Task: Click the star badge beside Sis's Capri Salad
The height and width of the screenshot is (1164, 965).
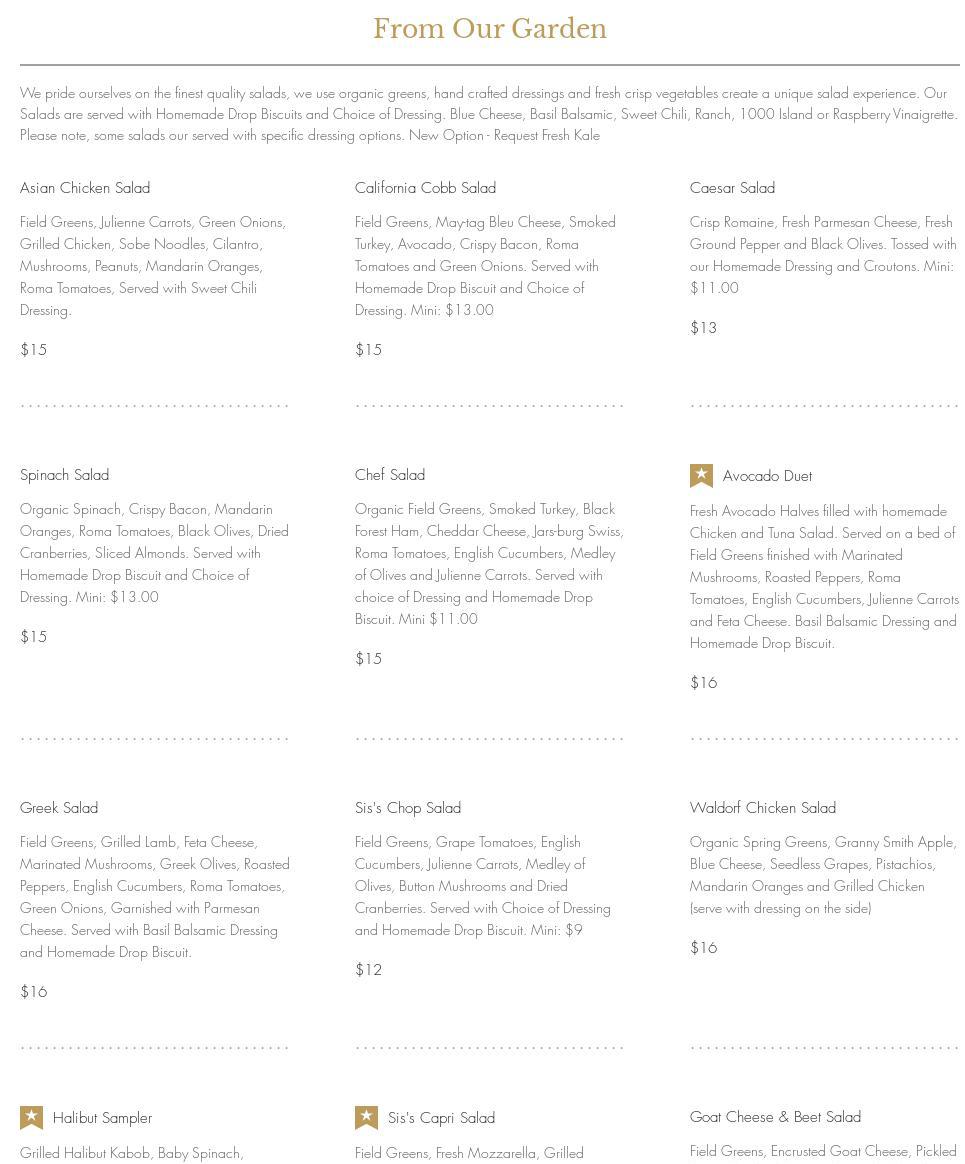Action: pos(366,1117)
